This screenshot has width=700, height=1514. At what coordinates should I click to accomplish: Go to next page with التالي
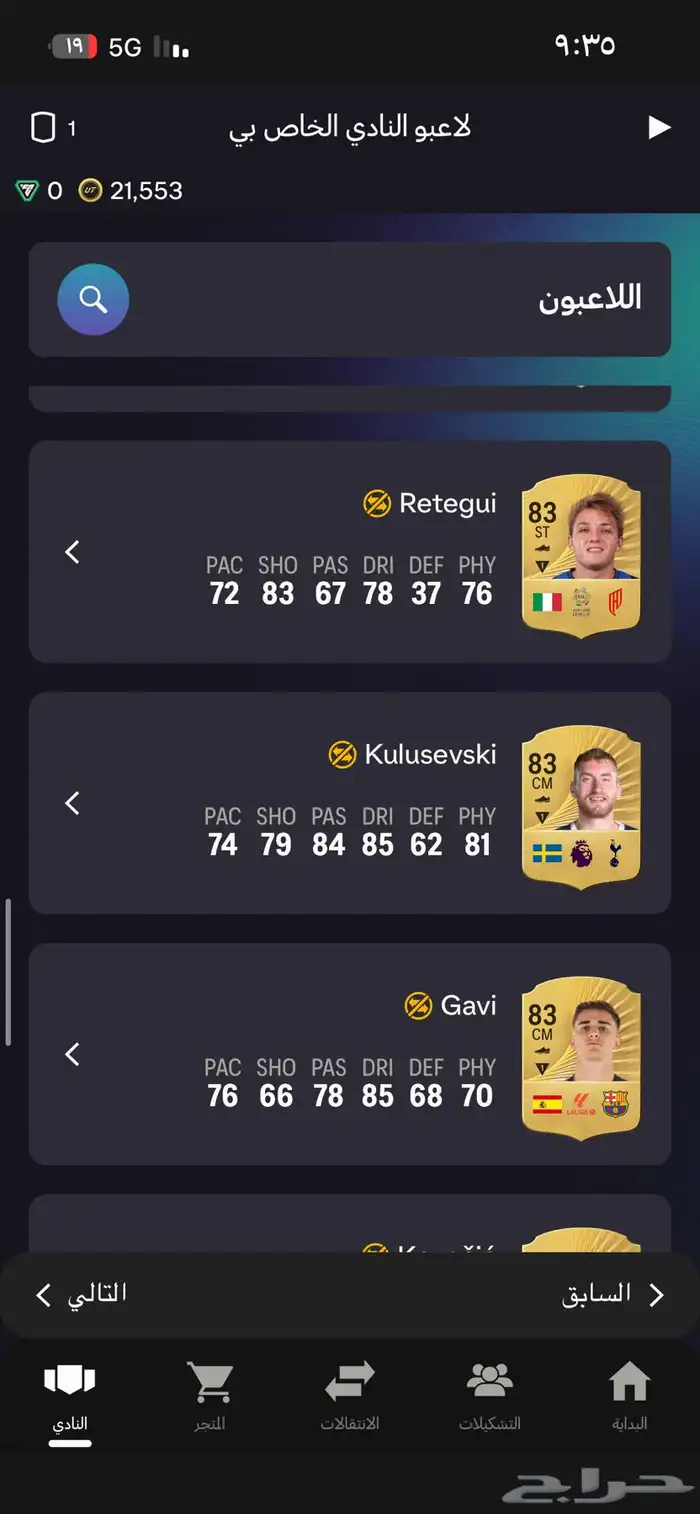[x=82, y=1294]
